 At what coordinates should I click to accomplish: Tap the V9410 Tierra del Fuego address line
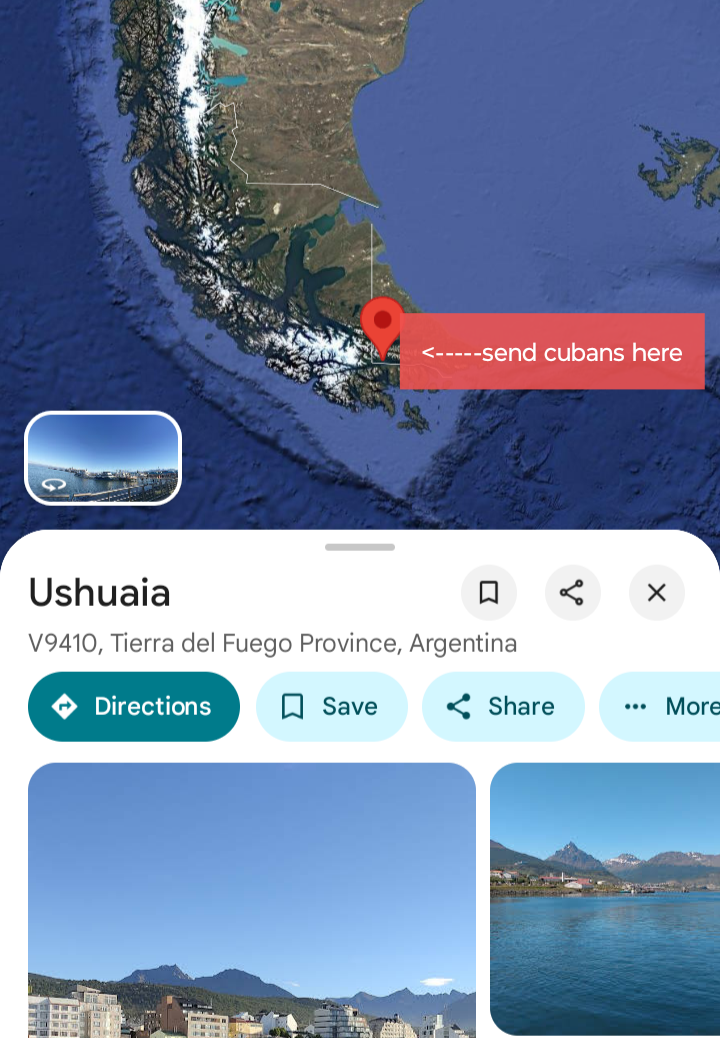point(273,643)
